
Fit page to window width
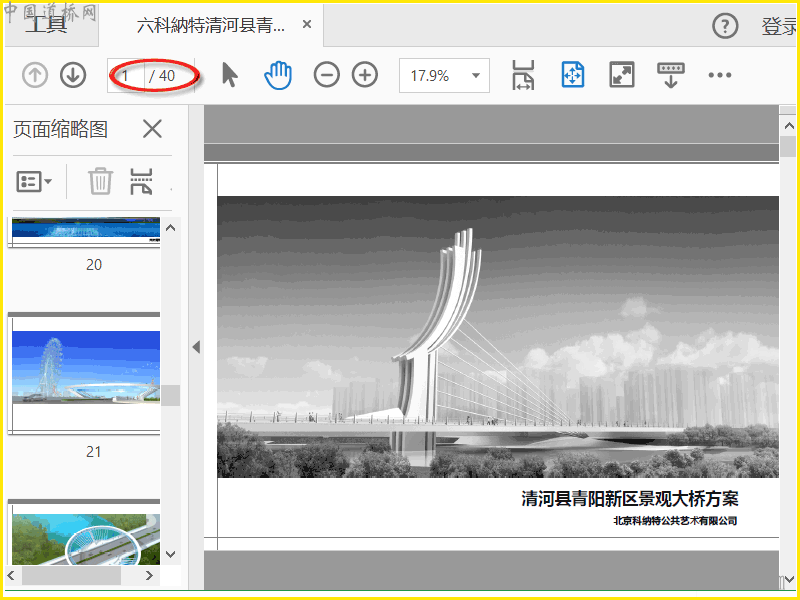click(523, 76)
